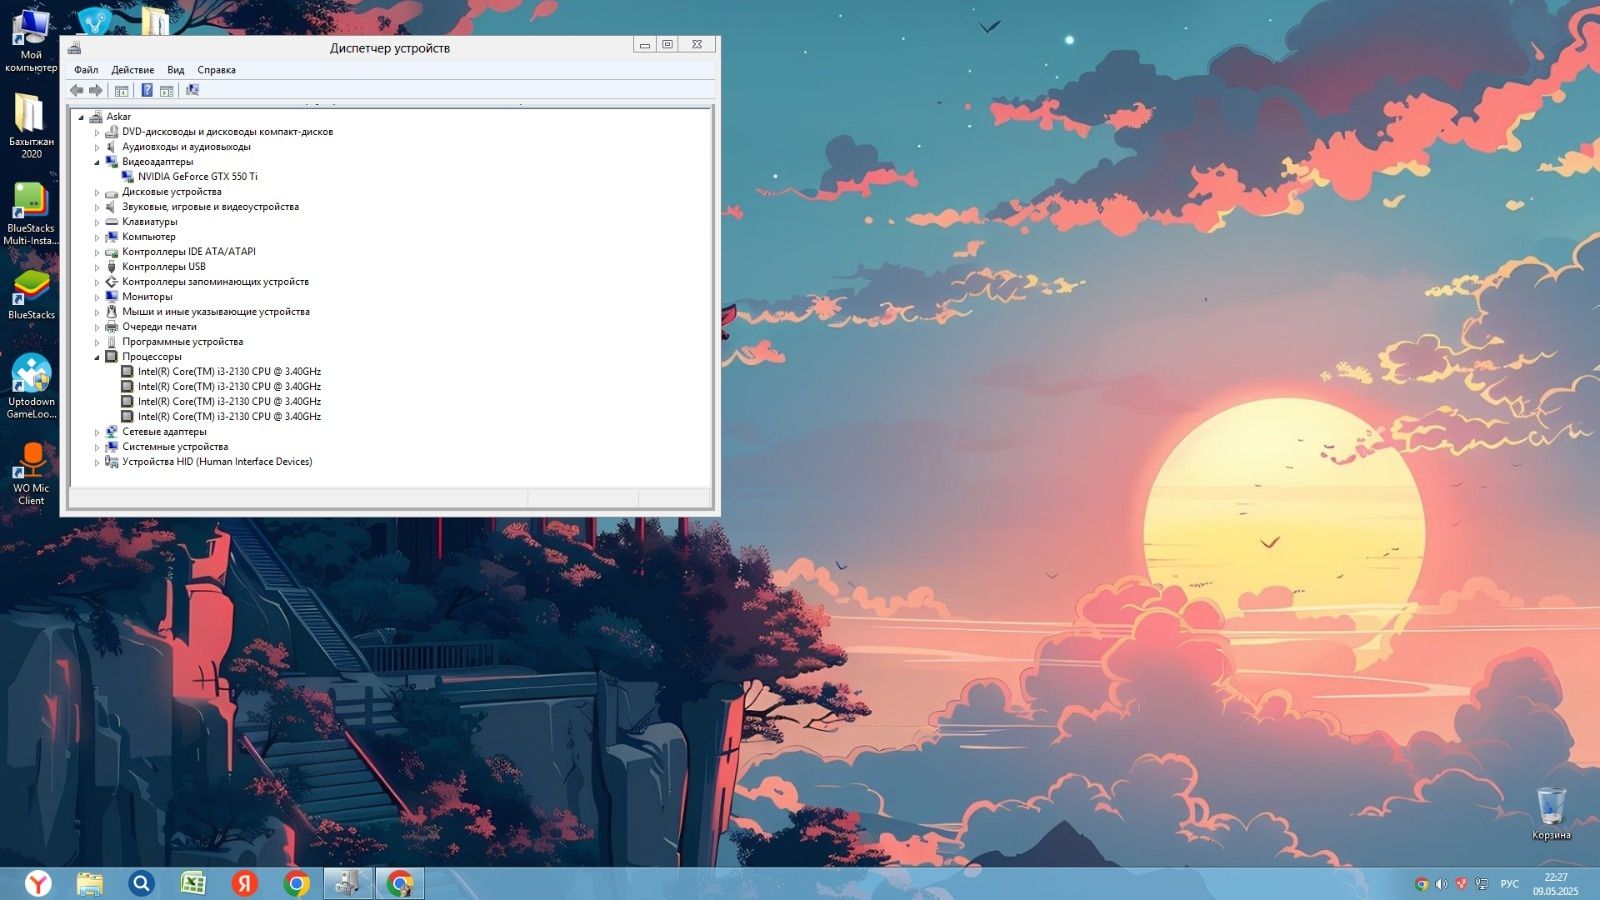Expand the Мониторы node

tap(97, 297)
